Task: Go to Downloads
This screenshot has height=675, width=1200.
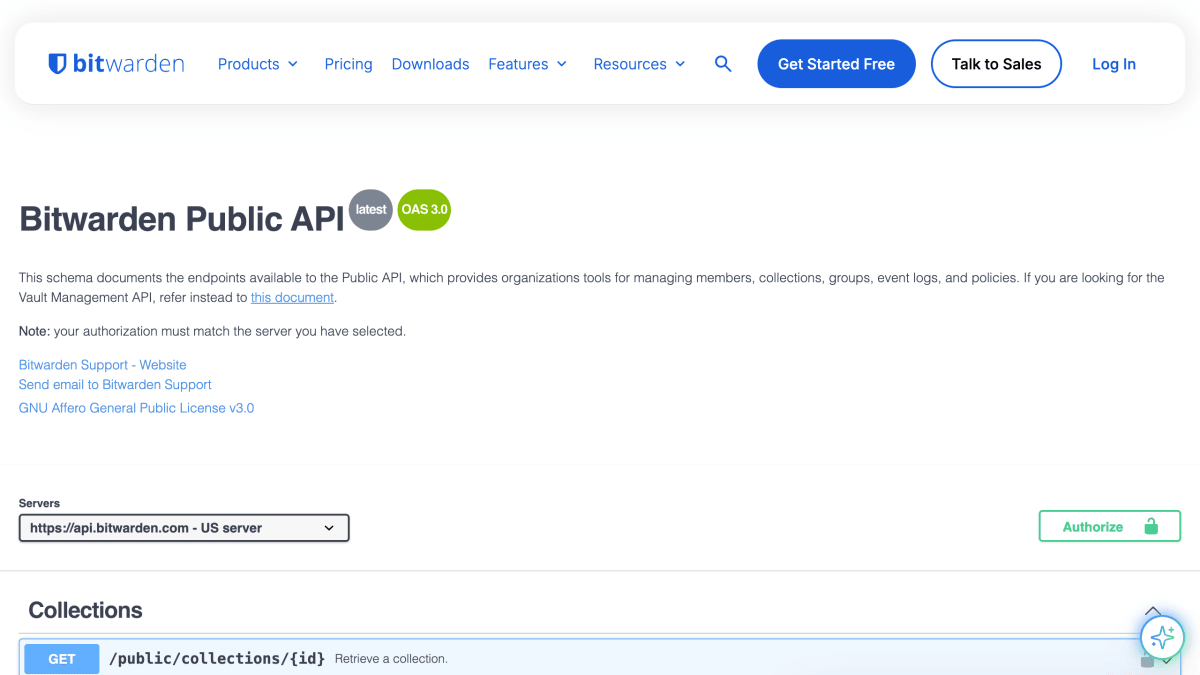Action: (430, 64)
